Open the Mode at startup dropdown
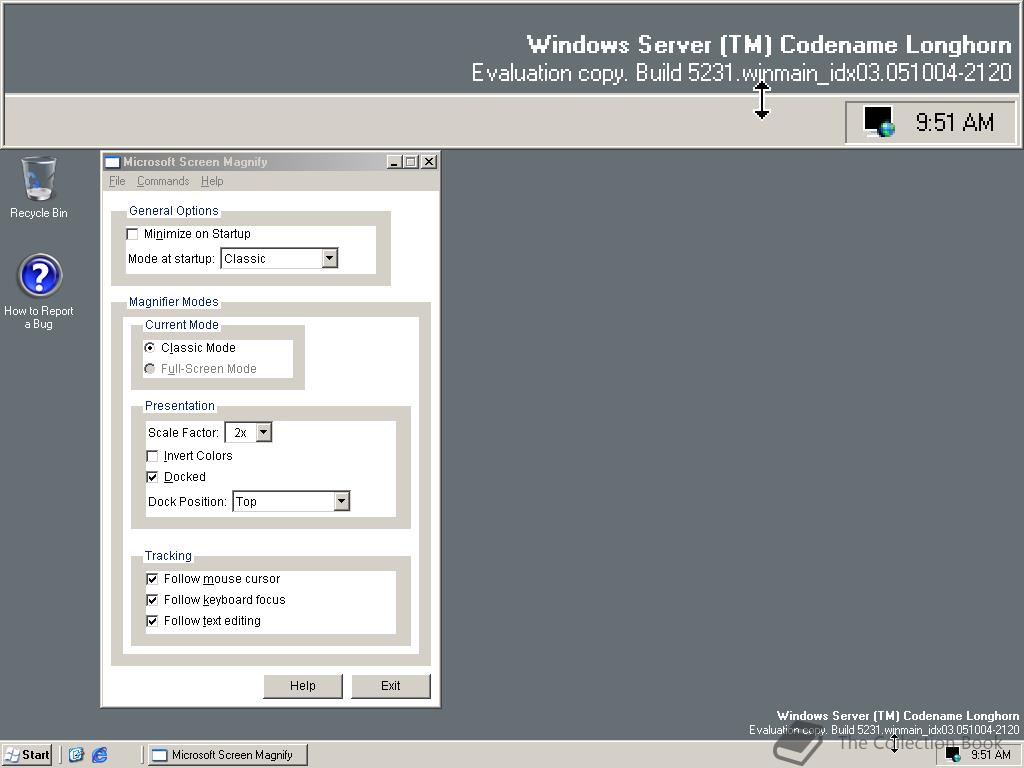 pyautogui.click(x=330, y=259)
